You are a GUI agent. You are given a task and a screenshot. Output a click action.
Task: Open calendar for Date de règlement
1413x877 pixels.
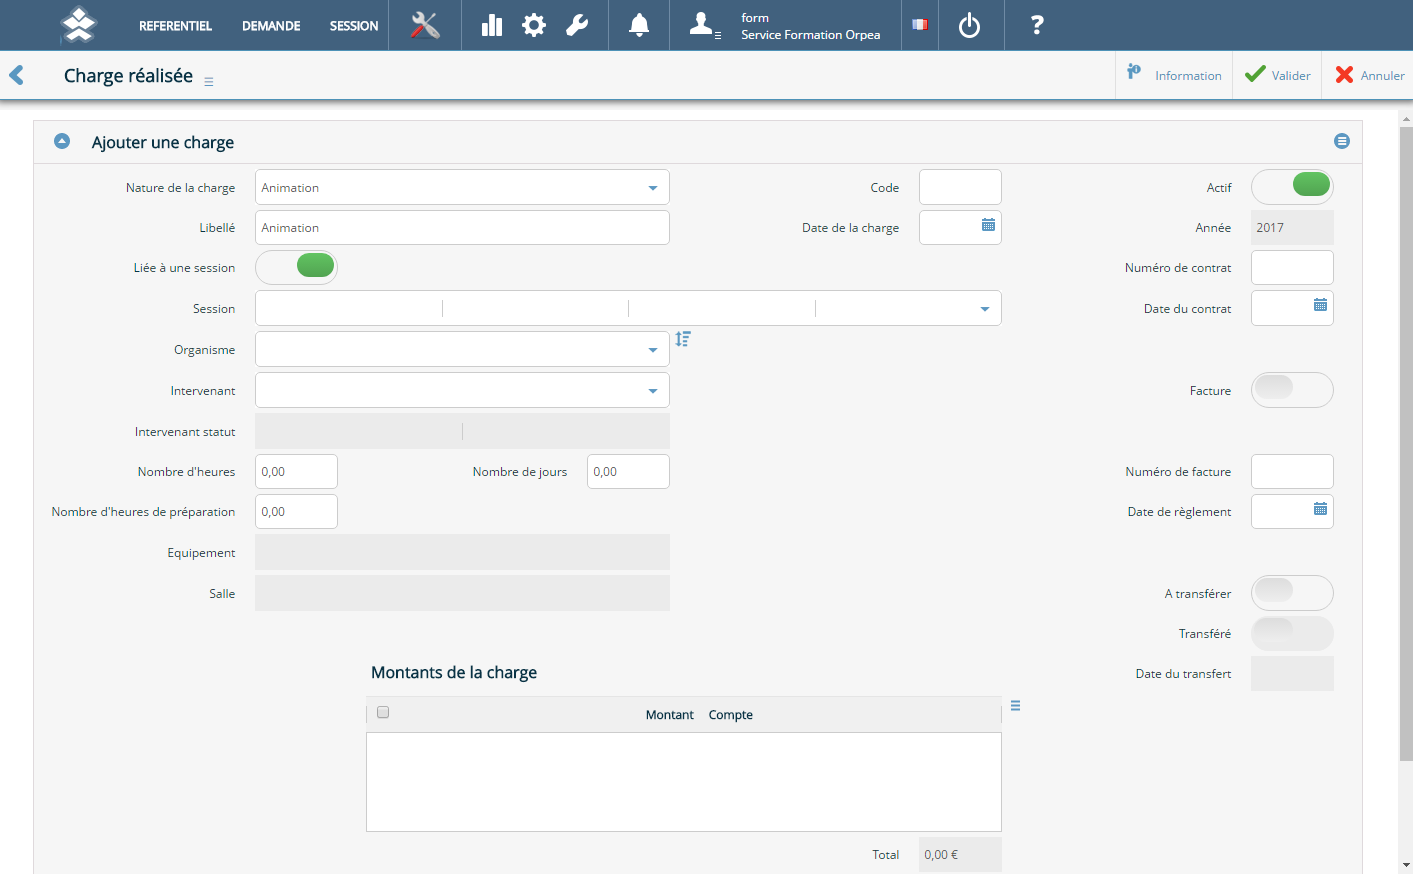[1320, 509]
